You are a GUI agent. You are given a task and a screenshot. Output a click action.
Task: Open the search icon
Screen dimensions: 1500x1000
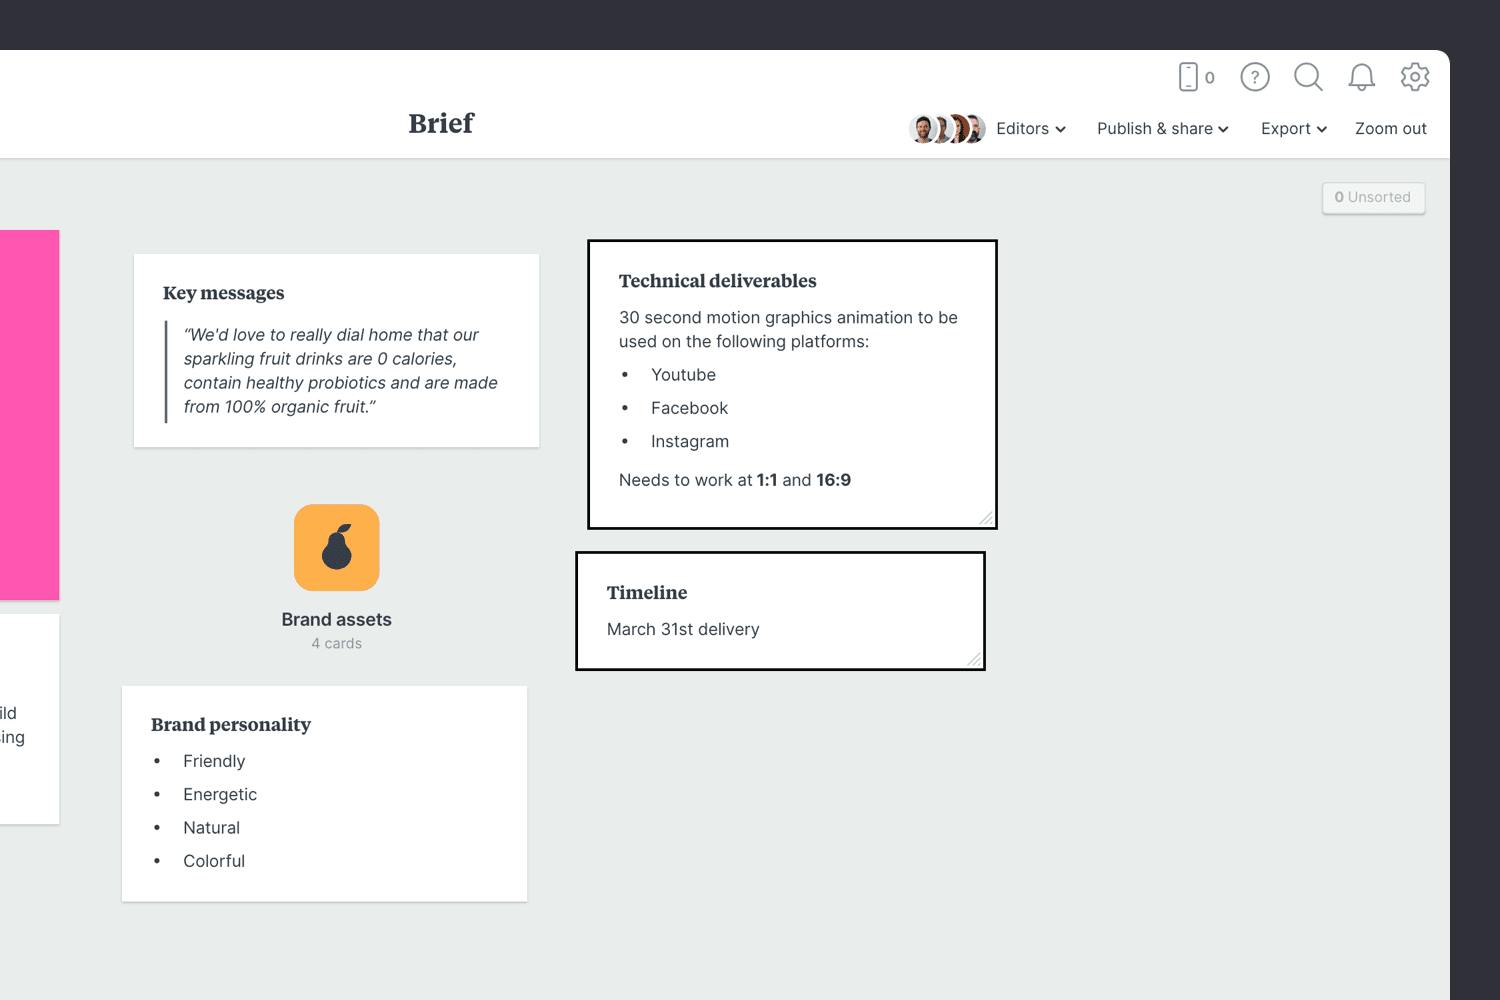click(x=1308, y=77)
